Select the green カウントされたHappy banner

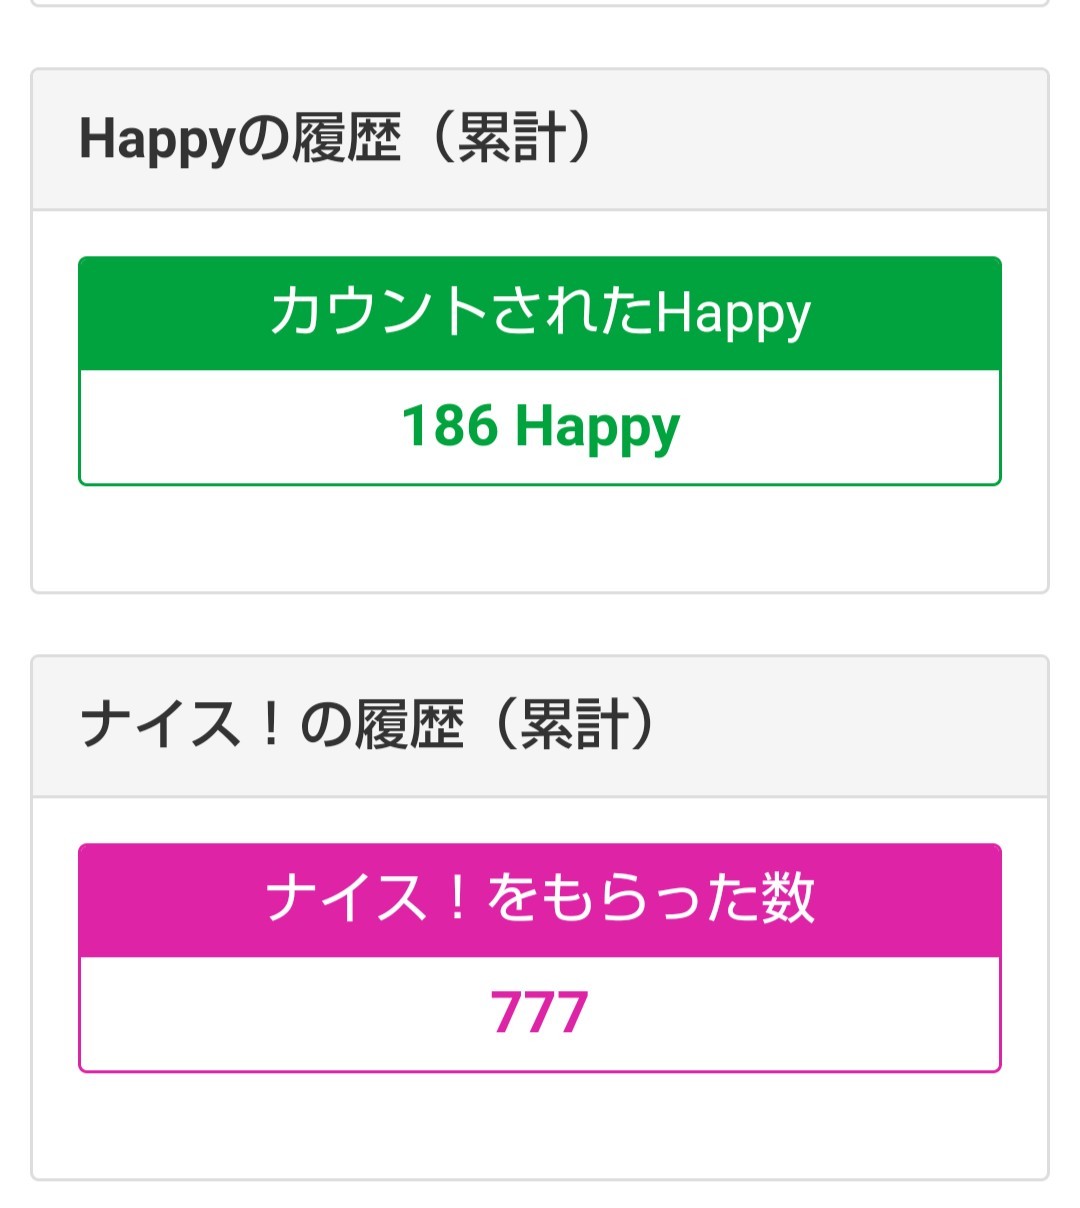point(540,313)
